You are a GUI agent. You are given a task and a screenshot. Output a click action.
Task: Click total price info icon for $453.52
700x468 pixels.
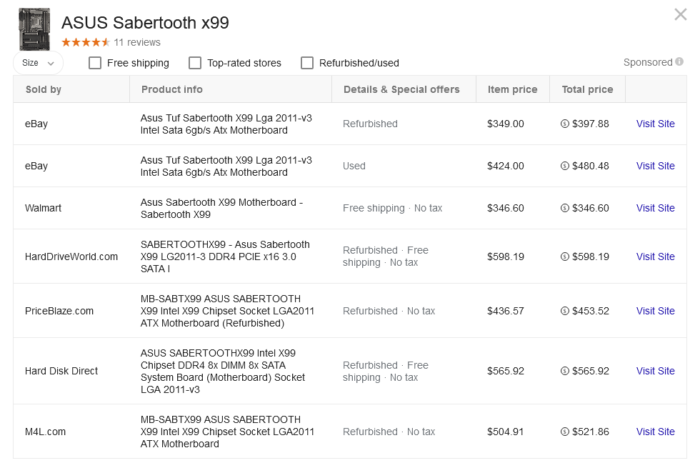click(566, 311)
